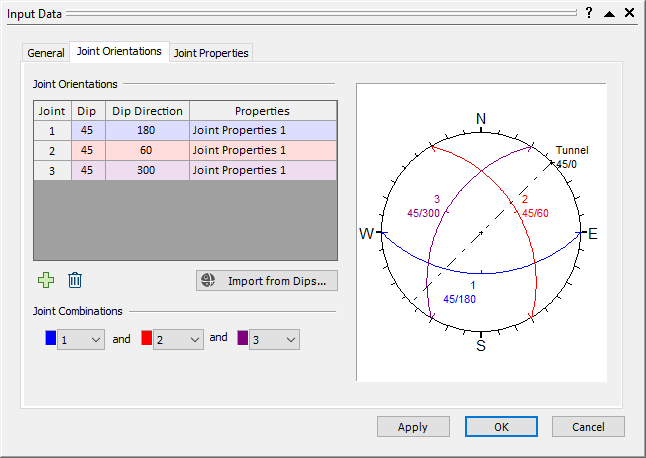Screen dimensions: 646x458
Task: Select Dip cell of joint 1
Action: pyautogui.click(x=88, y=130)
